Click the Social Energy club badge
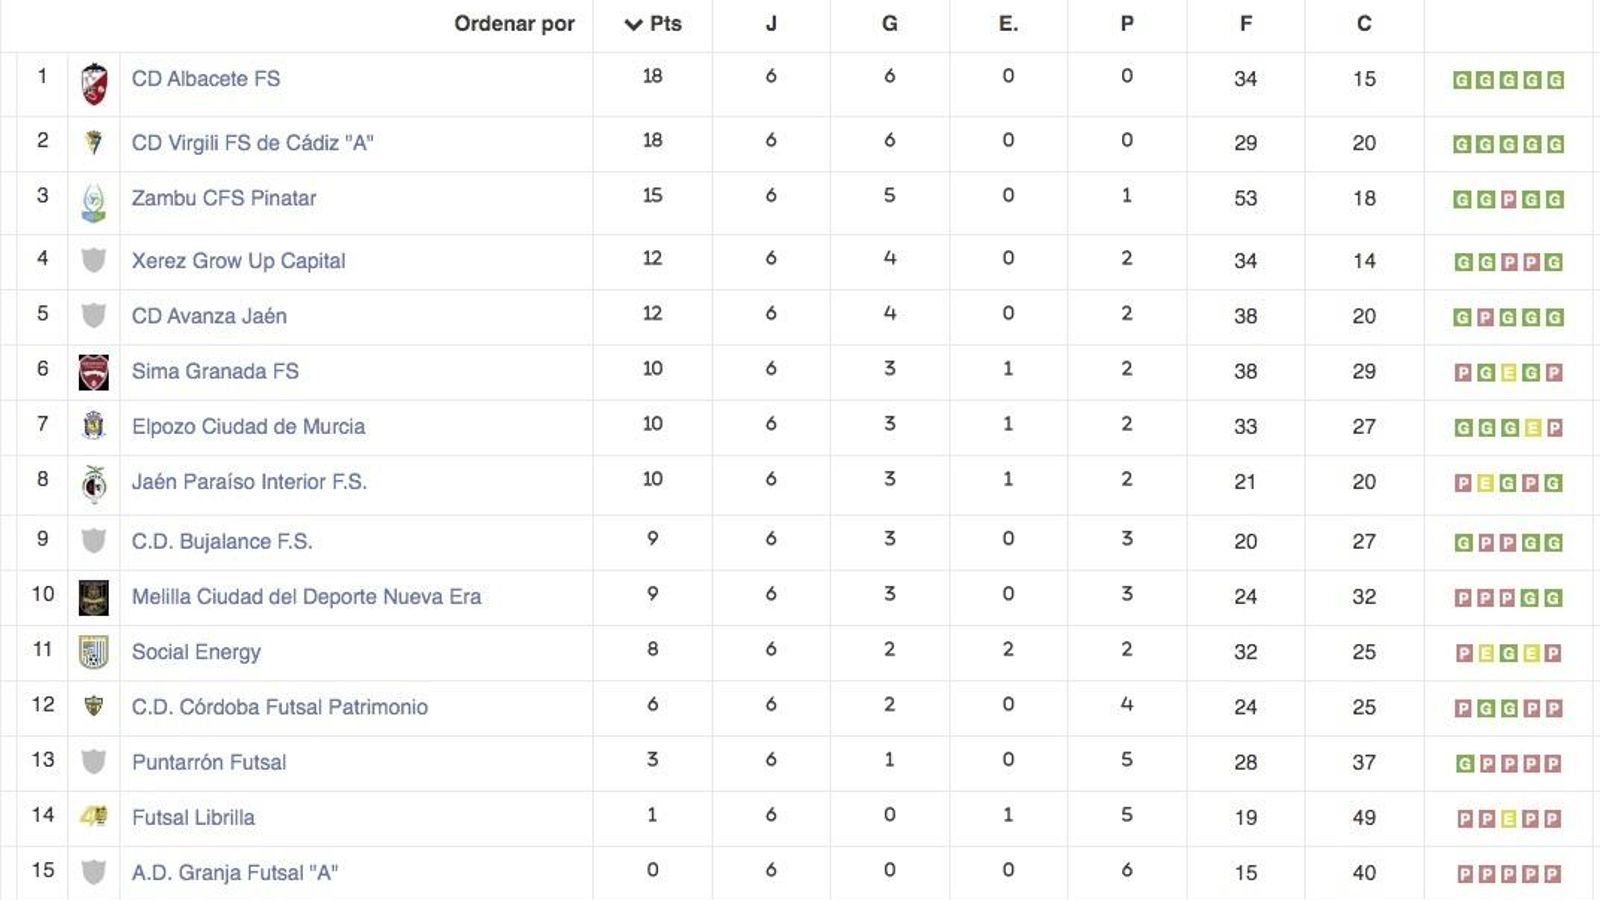The height and width of the screenshot is (900, 1600). 93,652
